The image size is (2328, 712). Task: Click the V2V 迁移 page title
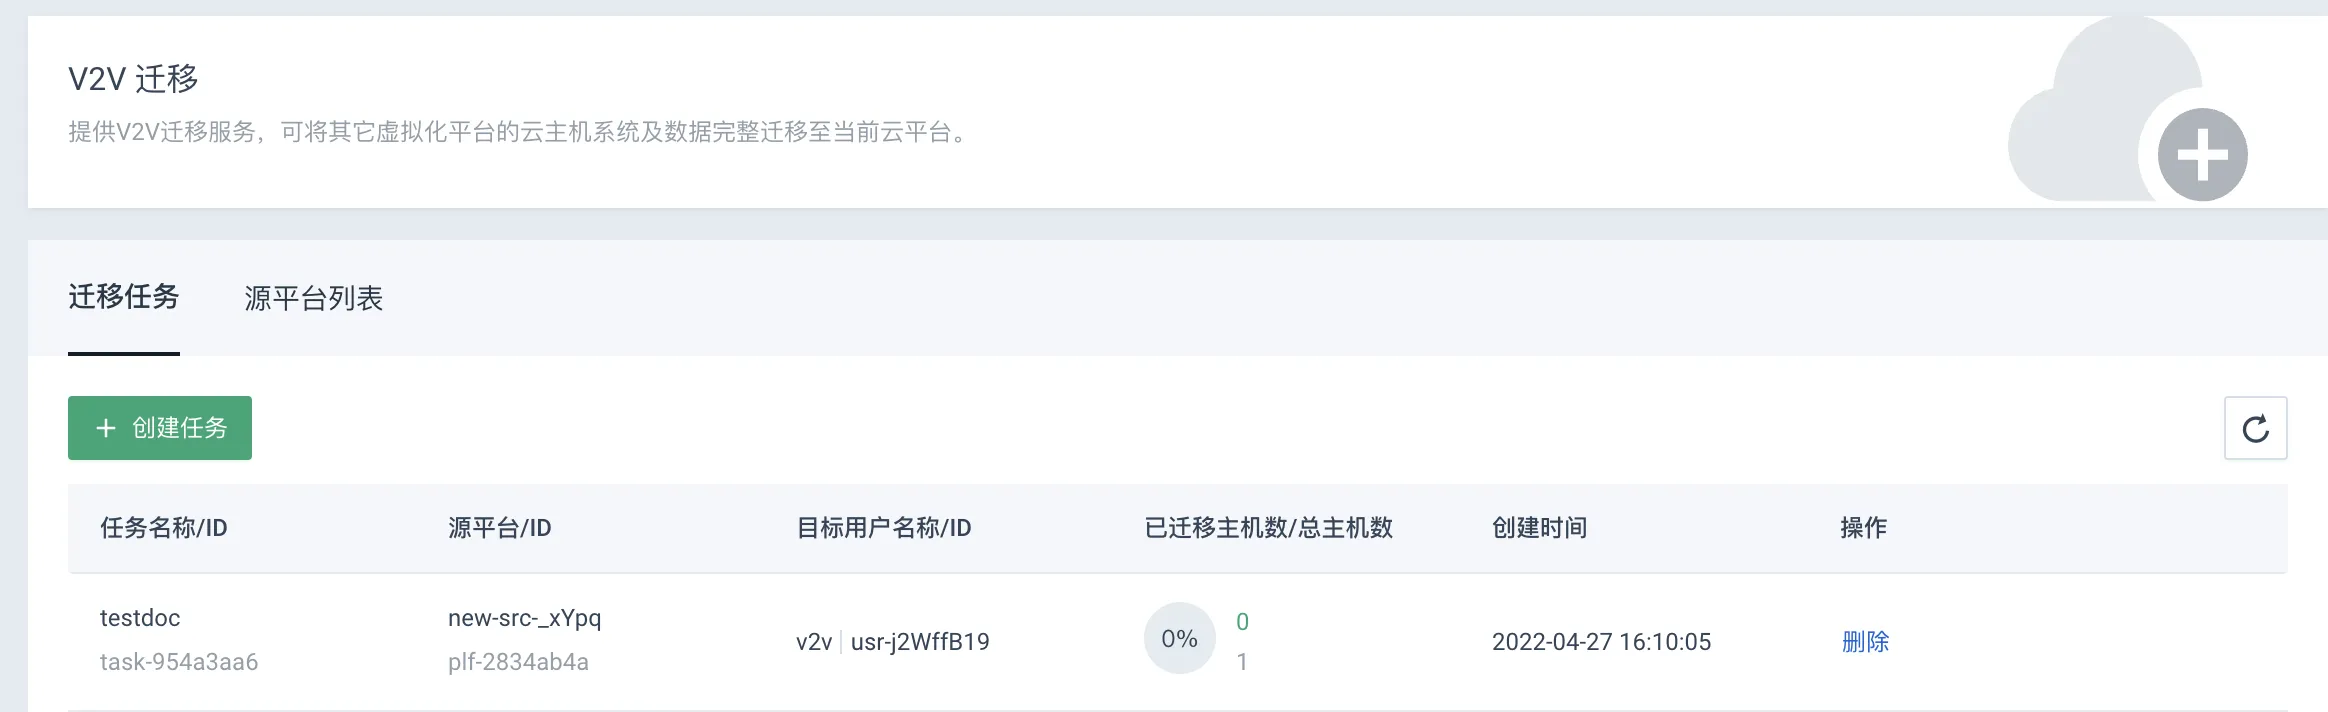(133, 79)
